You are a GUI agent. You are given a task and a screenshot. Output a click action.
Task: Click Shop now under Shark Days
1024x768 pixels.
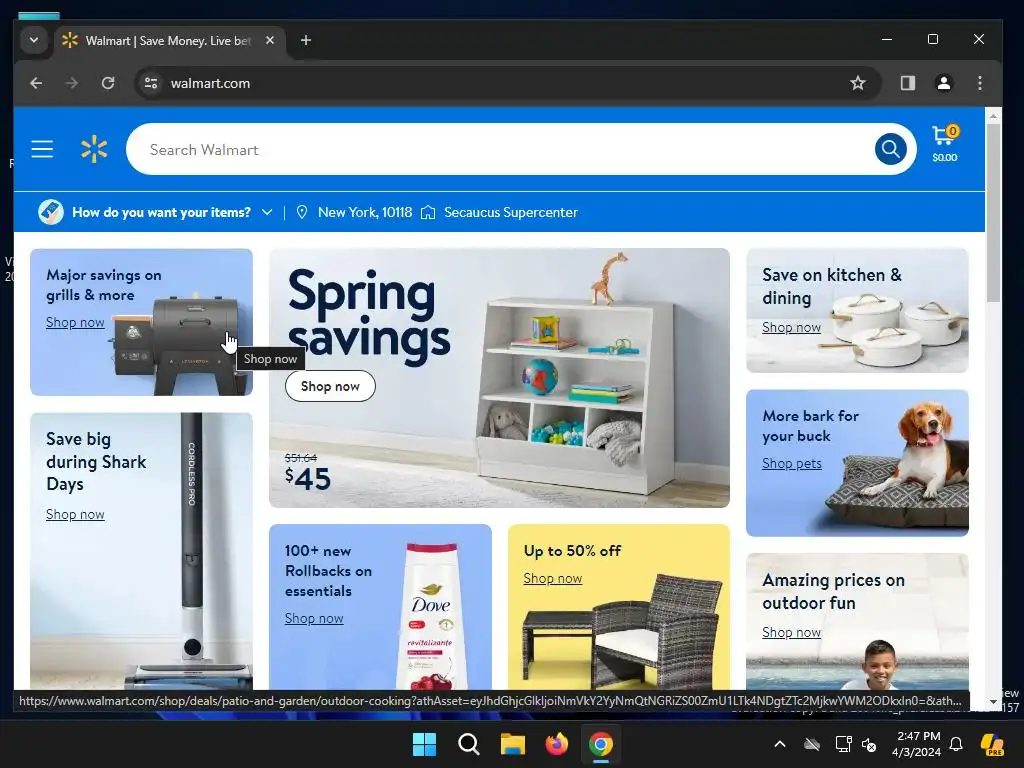pyautogui.click(x=75, y=515)
